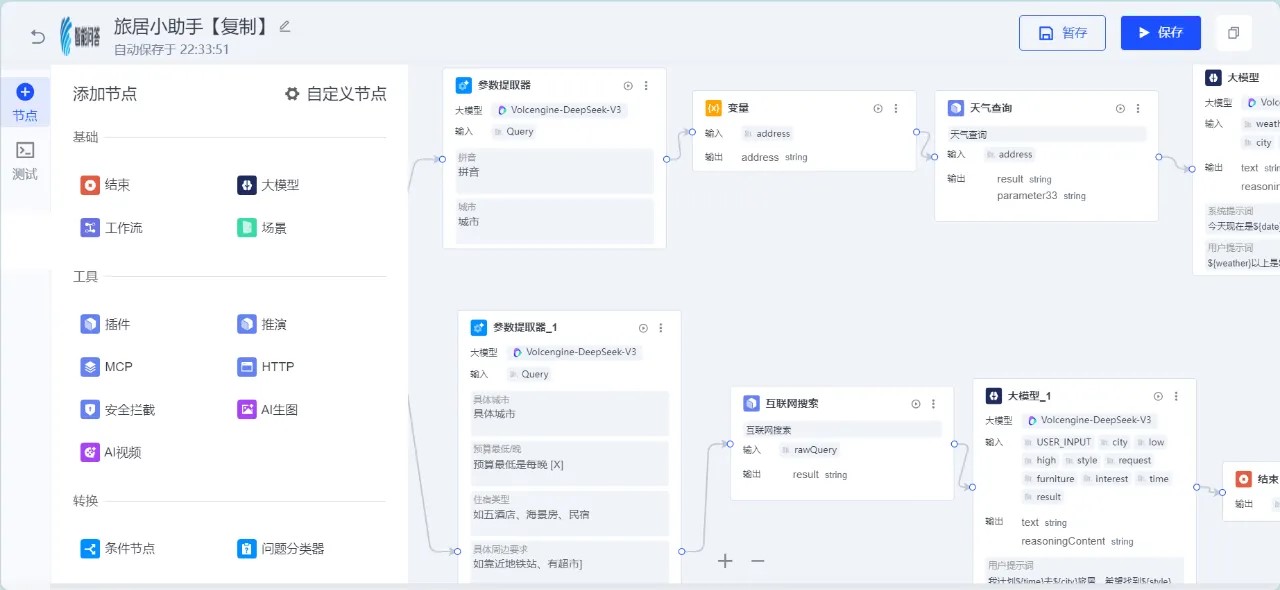Click the blue 保存 save button
This screenshot has height=590, width=1280.
pyautogui.click(x=1160, y=33)
